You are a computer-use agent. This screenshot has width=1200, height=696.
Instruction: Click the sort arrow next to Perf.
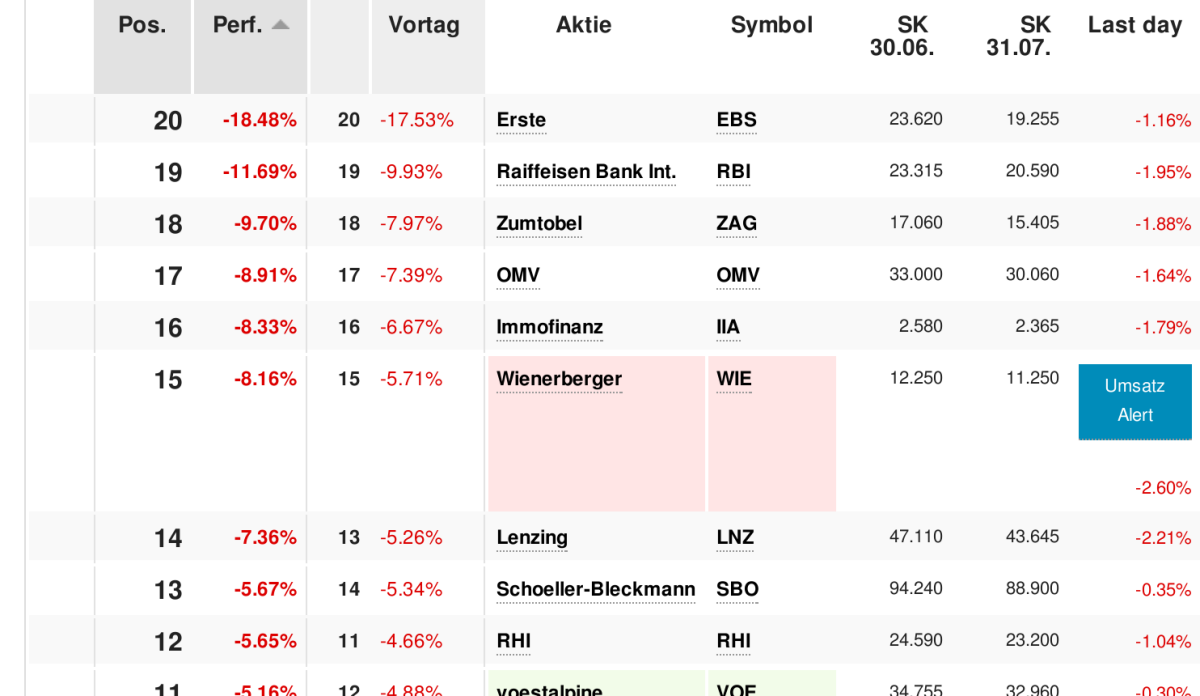(x=280, y=26)
